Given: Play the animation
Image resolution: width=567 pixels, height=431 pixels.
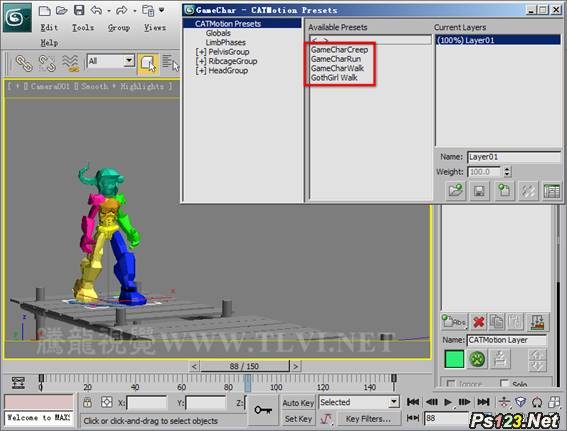Looking at the screenshot, I should tap(448, 402).
